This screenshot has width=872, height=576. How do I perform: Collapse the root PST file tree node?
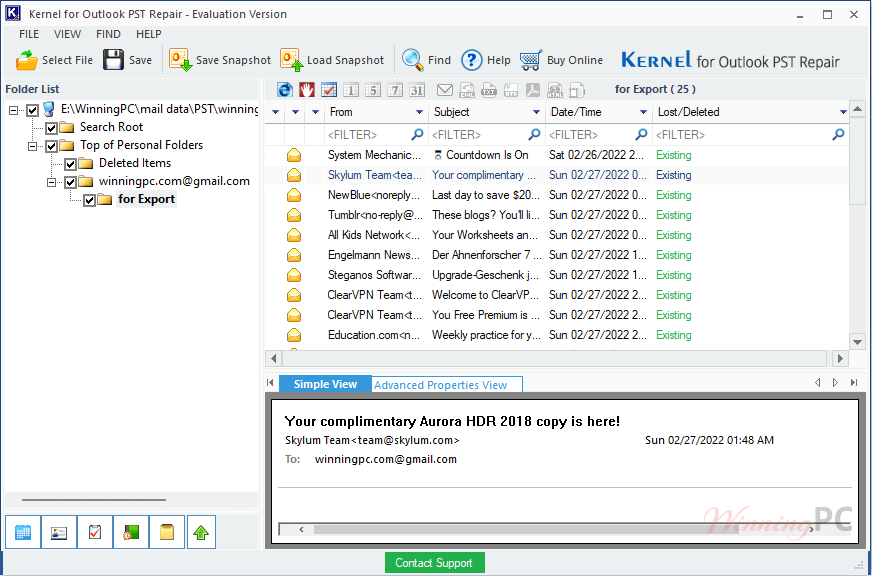point(14,111)
